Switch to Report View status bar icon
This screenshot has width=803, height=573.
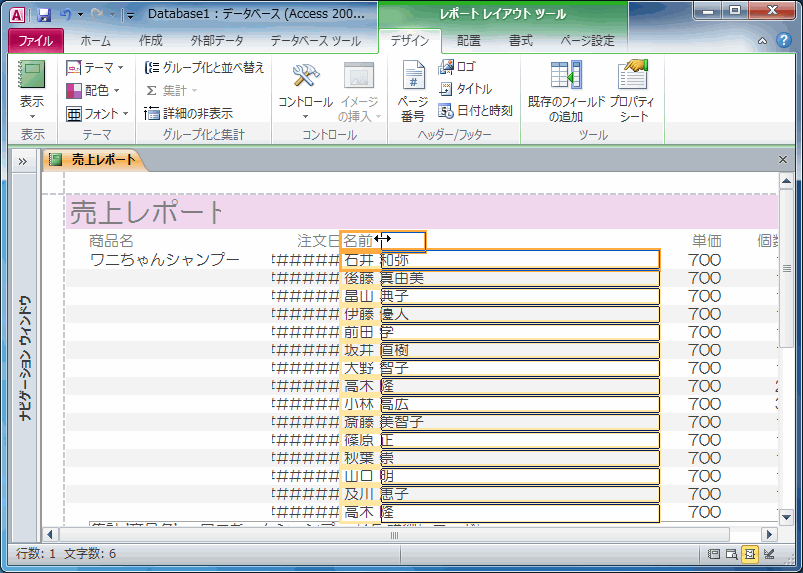(x=713, y=554)
